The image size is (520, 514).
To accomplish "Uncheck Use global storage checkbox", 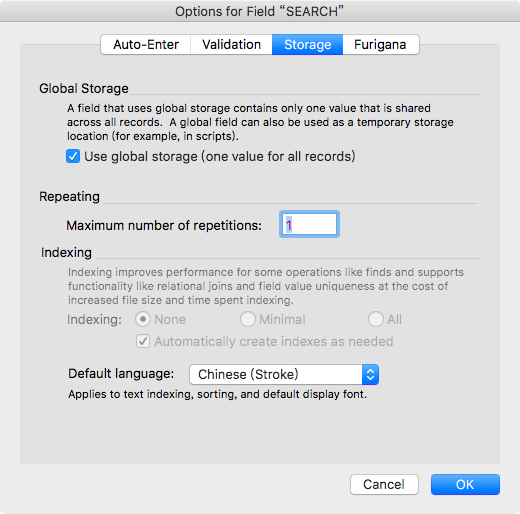I will [x=73, y=156].
